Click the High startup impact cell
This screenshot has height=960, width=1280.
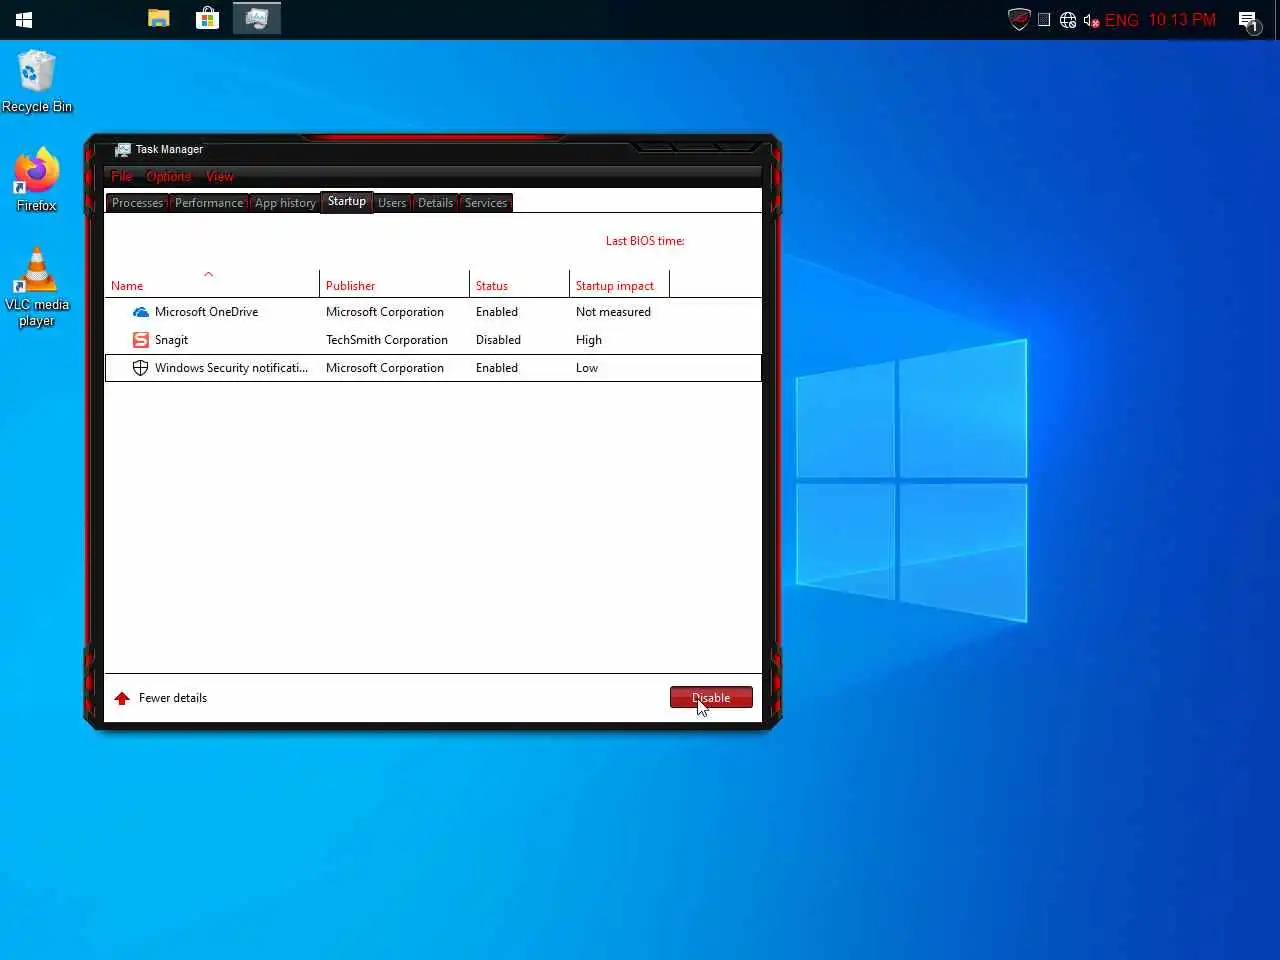(589, 340)
